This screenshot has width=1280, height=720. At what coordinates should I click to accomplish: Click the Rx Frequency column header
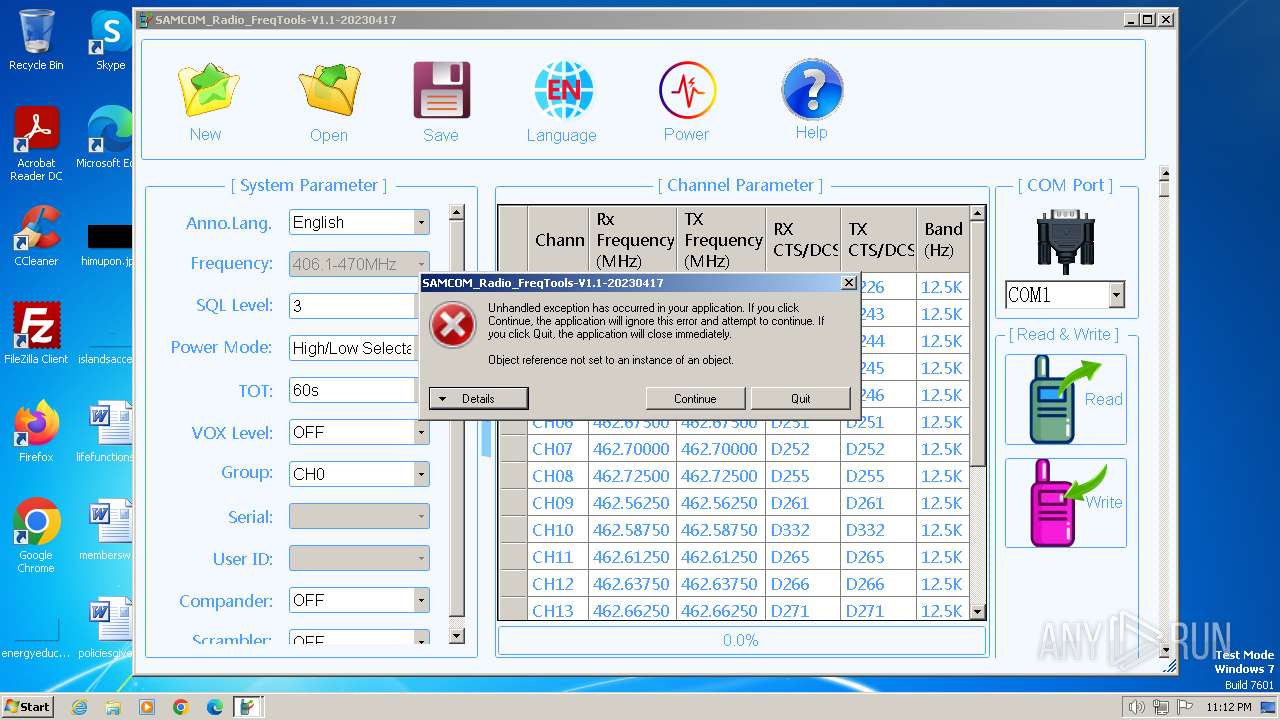point(632,240)
